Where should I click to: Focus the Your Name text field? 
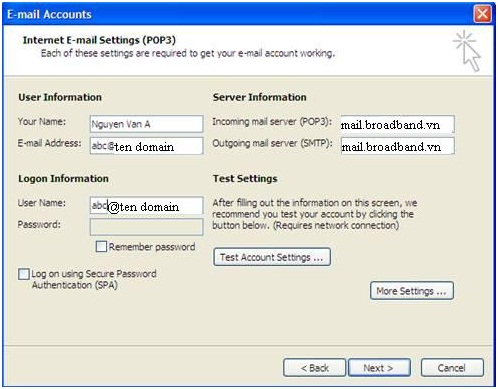(146, 124)
